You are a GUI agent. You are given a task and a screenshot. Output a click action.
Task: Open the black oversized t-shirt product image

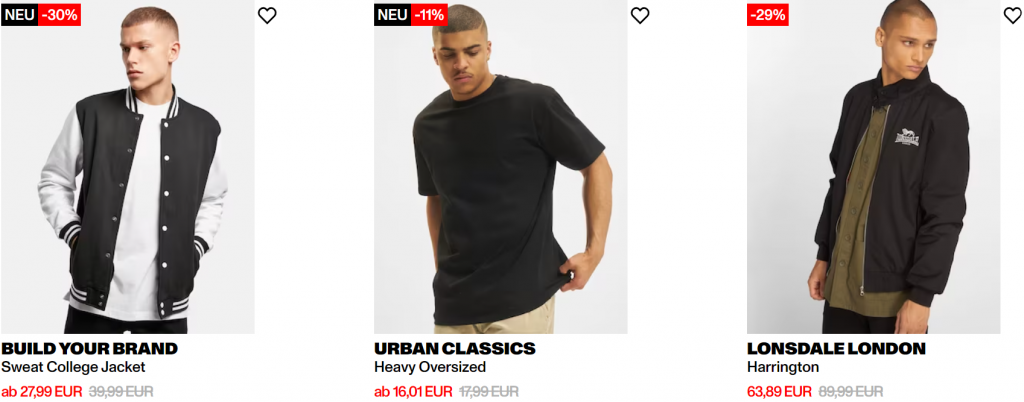(501, 167)
